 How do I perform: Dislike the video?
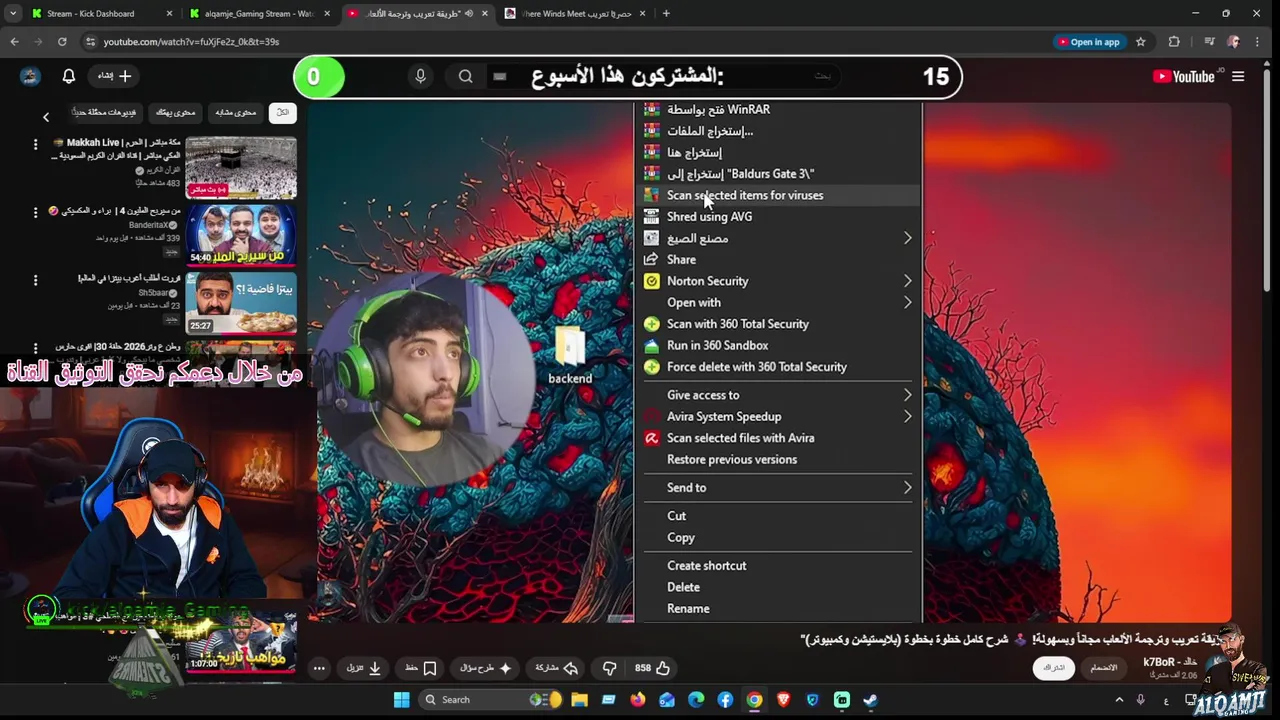coord(609,668)
